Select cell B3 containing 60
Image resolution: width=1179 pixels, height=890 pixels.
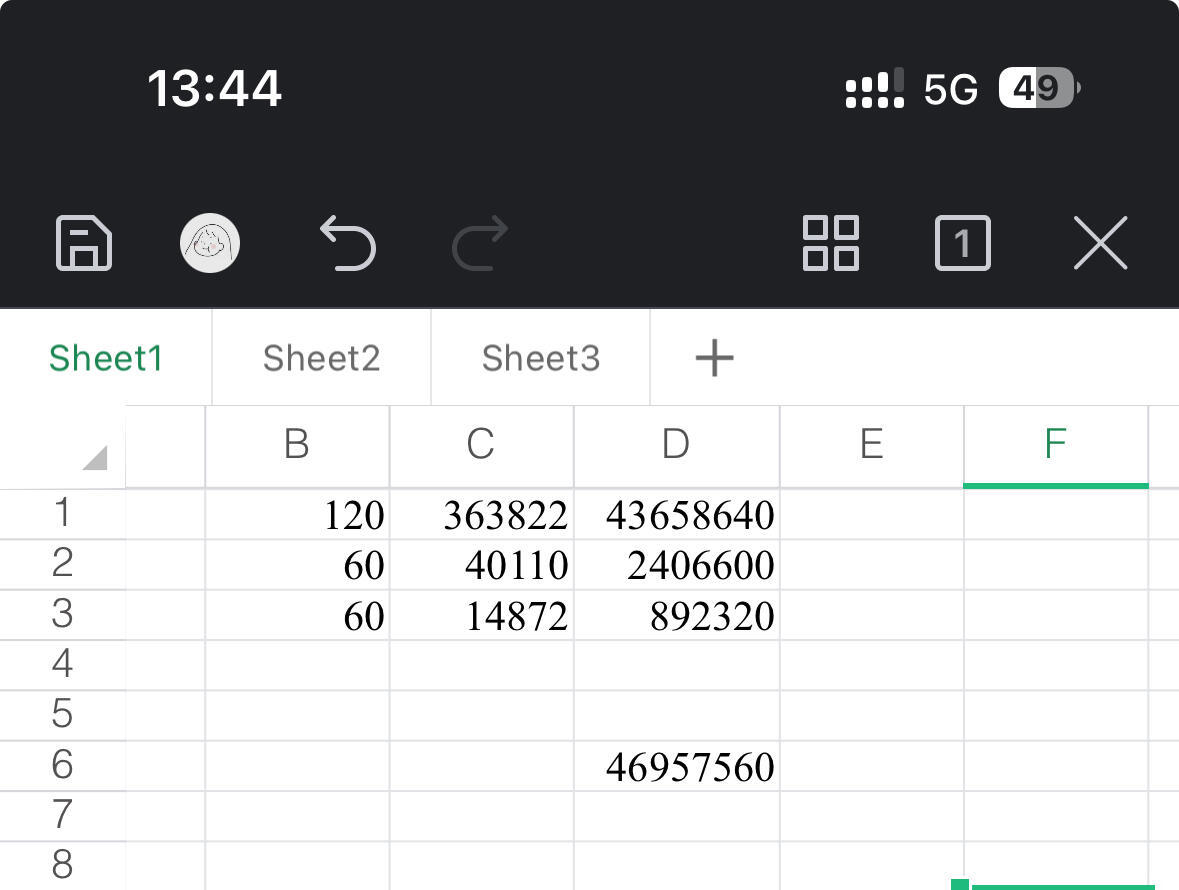297,615
